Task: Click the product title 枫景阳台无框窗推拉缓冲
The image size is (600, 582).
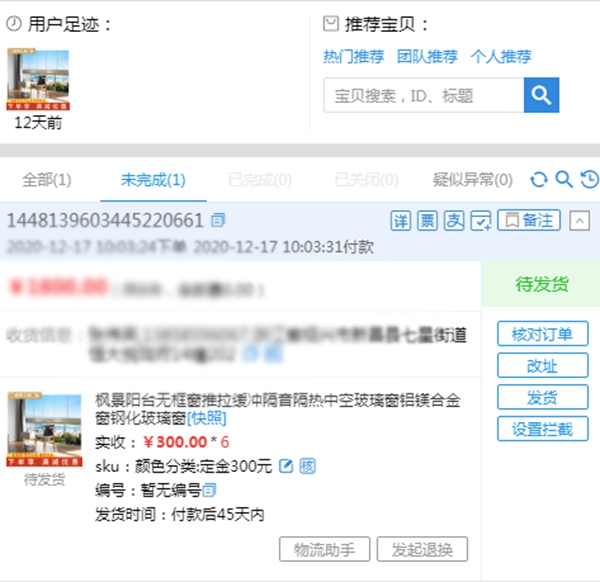Action: 277,409
